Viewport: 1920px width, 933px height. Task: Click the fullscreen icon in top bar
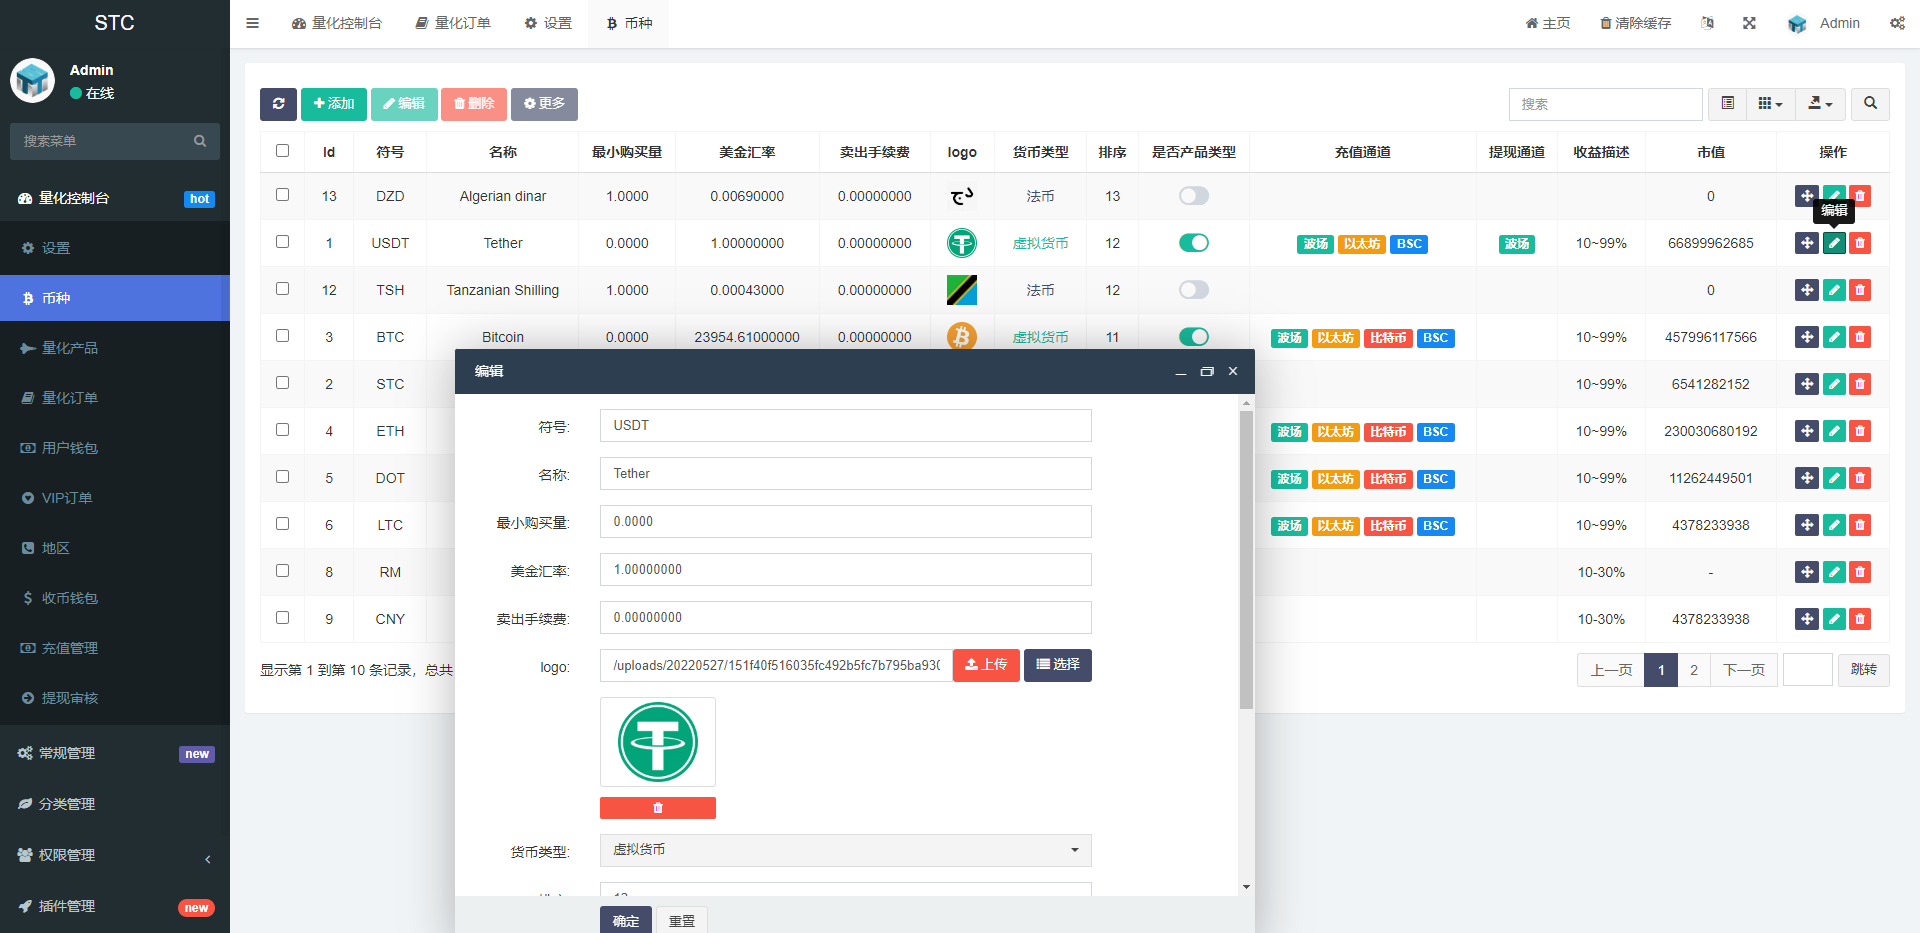tap(1749, 23)
